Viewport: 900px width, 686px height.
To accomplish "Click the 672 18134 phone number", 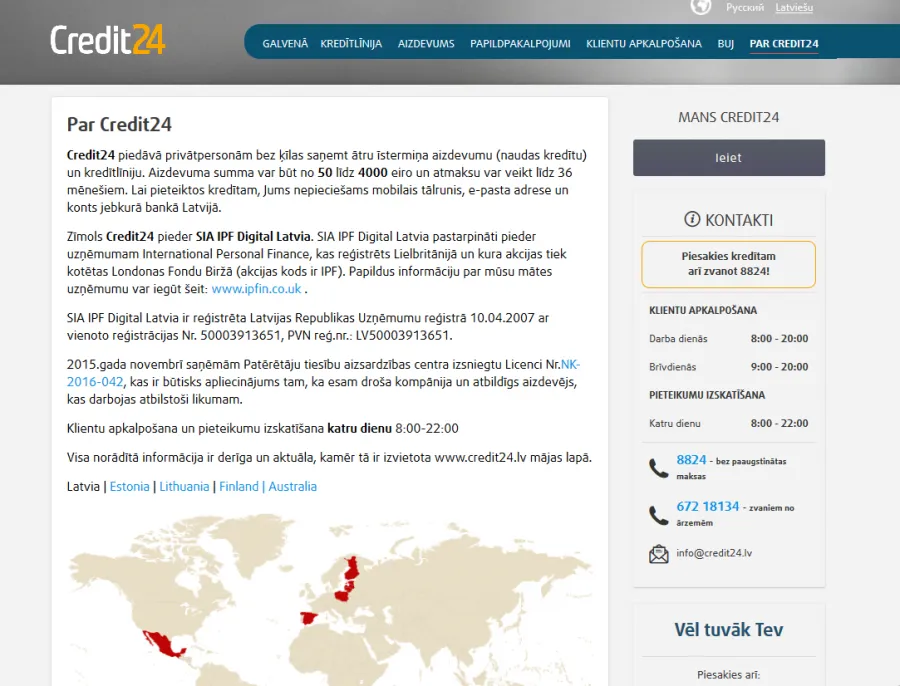I will coord(708,506).
